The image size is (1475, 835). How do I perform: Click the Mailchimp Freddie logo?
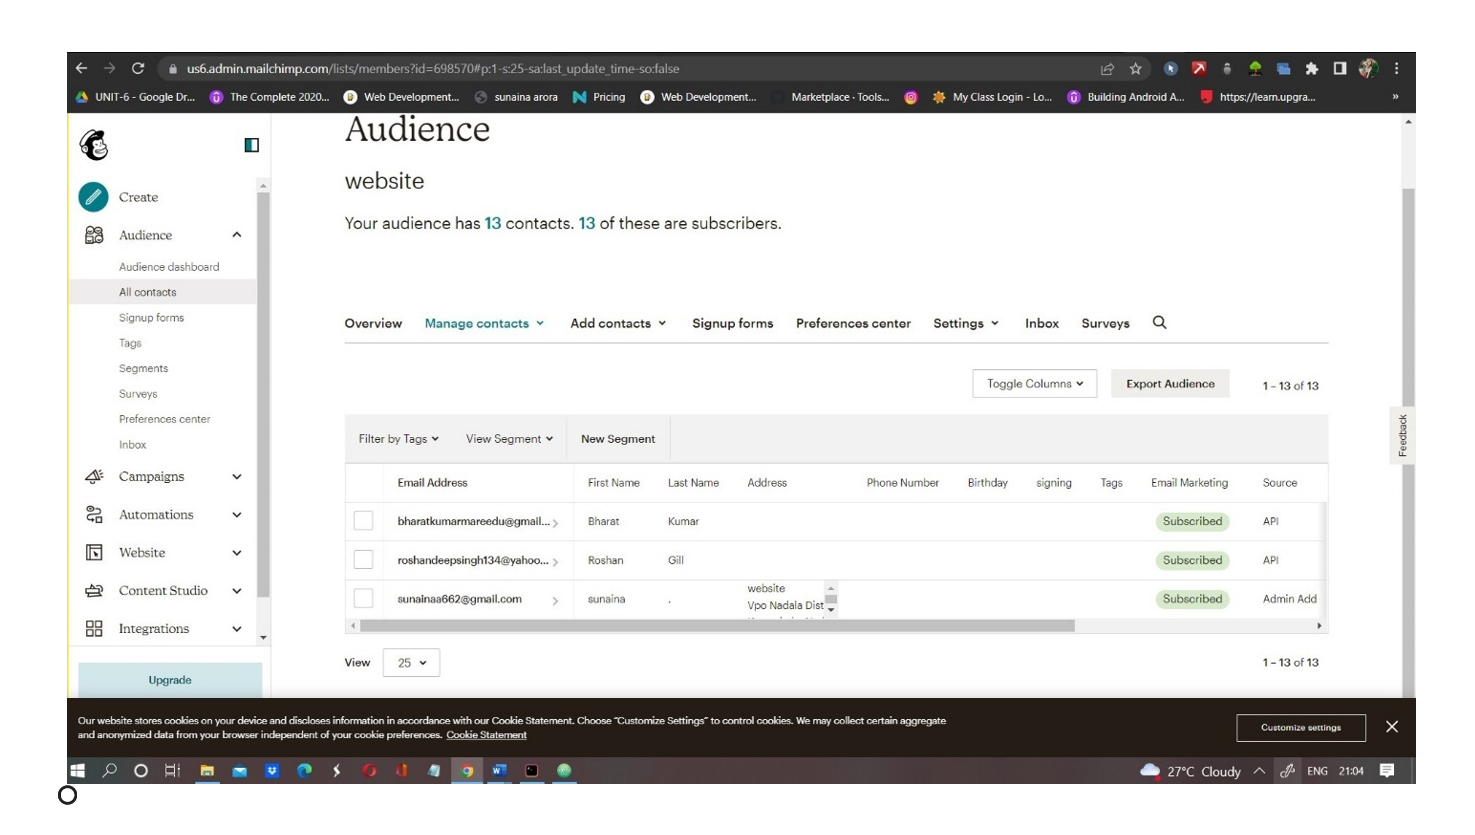pyautogui.click(x=94, y=145)
